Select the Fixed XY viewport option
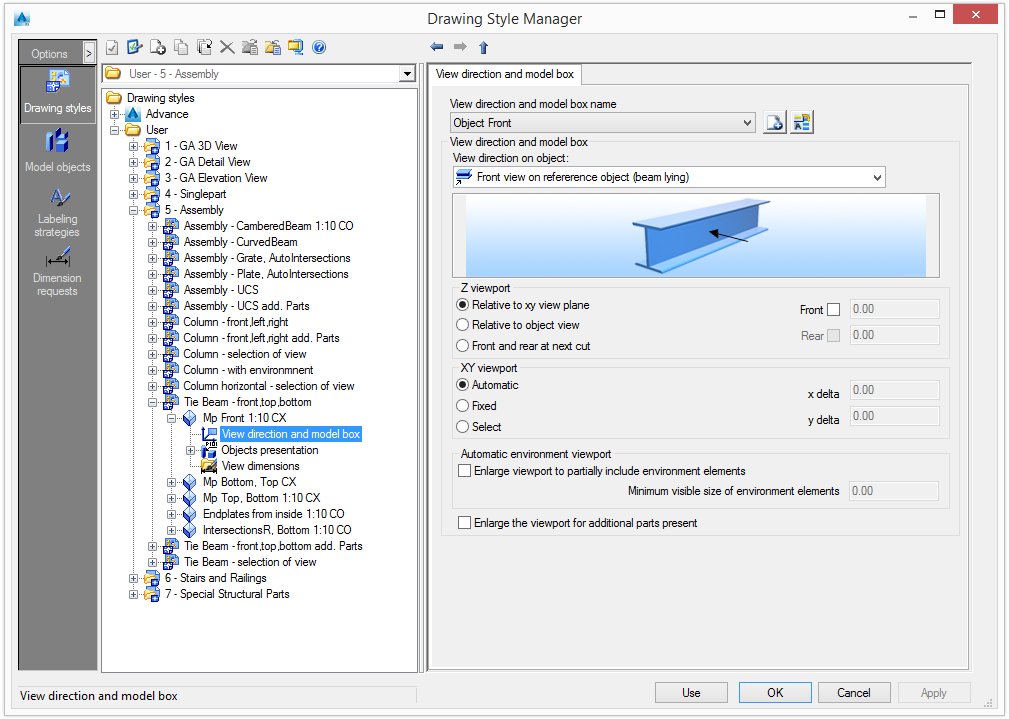Screen dimensions: 1009x719 462,406
